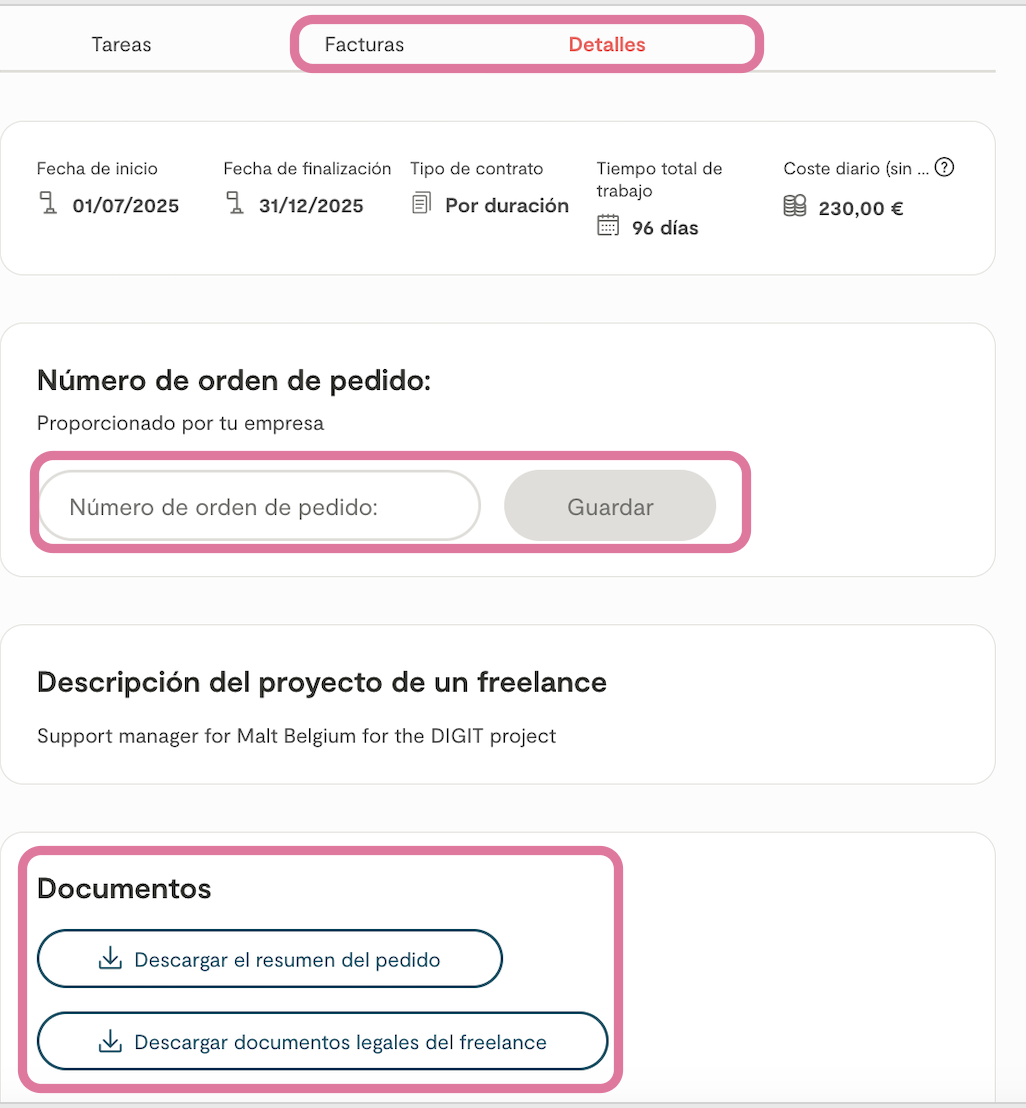Click the Número de orden de pedido heading

(234, 380)
